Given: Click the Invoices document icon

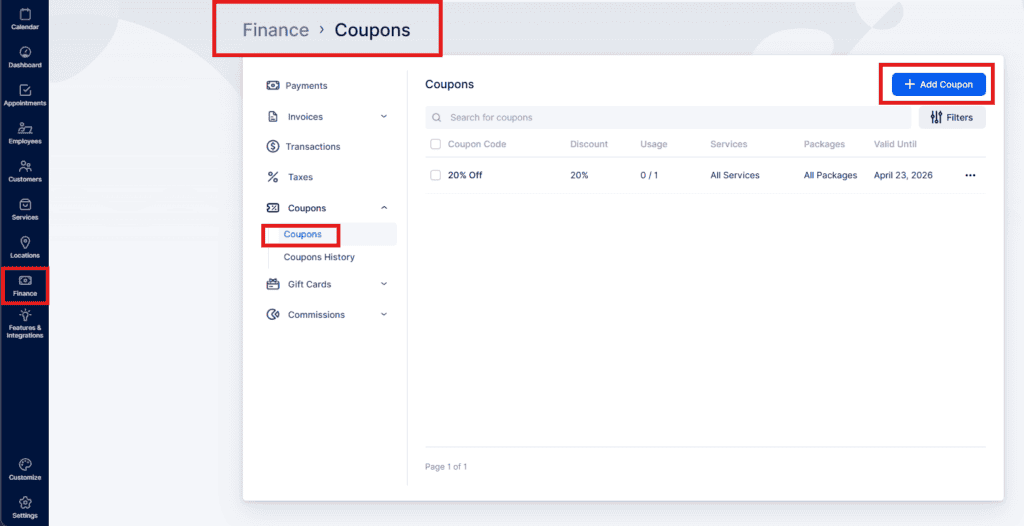Looking at the screenshot, I should point(273,116).
